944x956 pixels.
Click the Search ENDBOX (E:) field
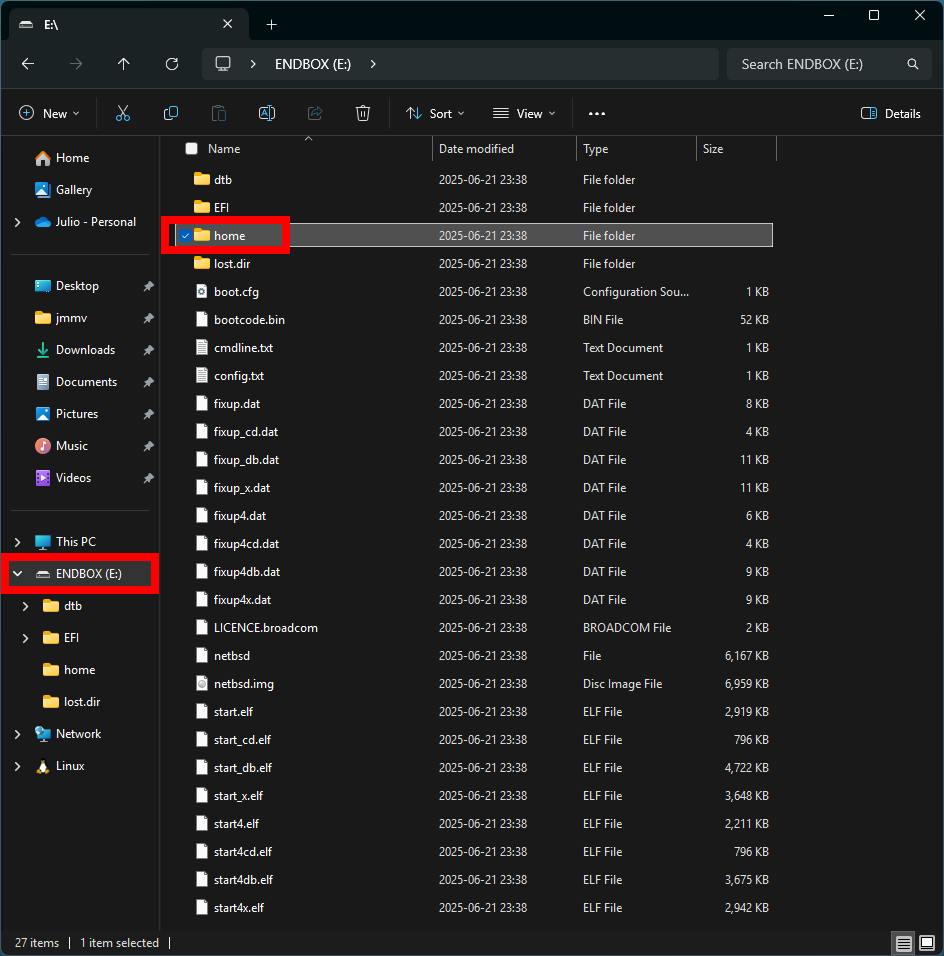[x=829, y=64]
